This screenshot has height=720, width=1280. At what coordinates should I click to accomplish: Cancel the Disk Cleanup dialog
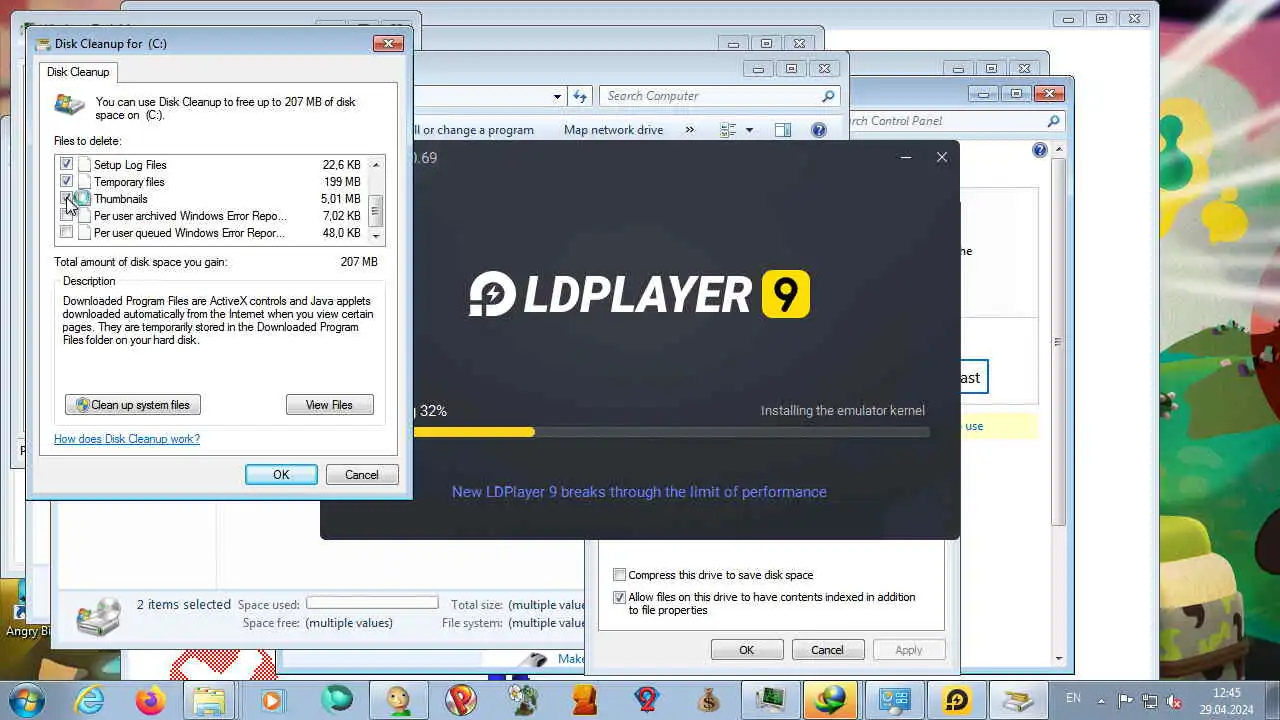[x=362, y=475]
